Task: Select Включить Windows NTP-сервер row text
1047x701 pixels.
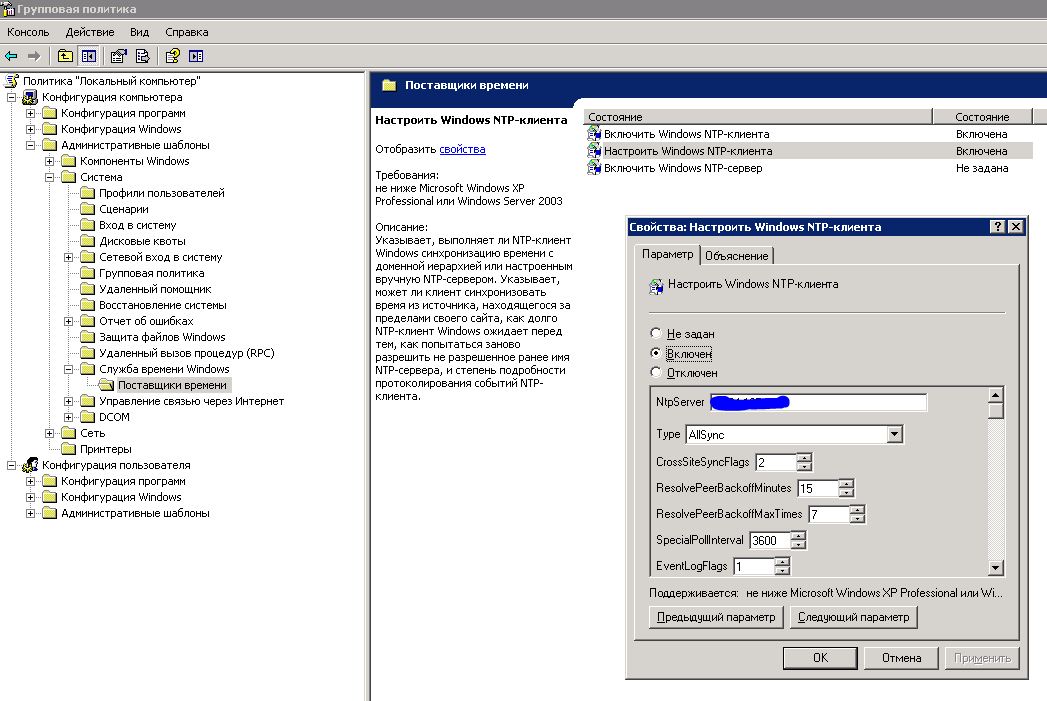Action: pos(683,168)
